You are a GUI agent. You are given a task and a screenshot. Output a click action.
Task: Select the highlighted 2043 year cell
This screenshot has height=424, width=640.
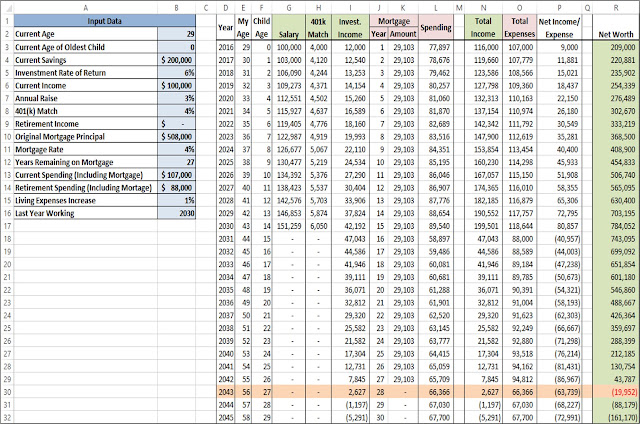click(226, 392)
